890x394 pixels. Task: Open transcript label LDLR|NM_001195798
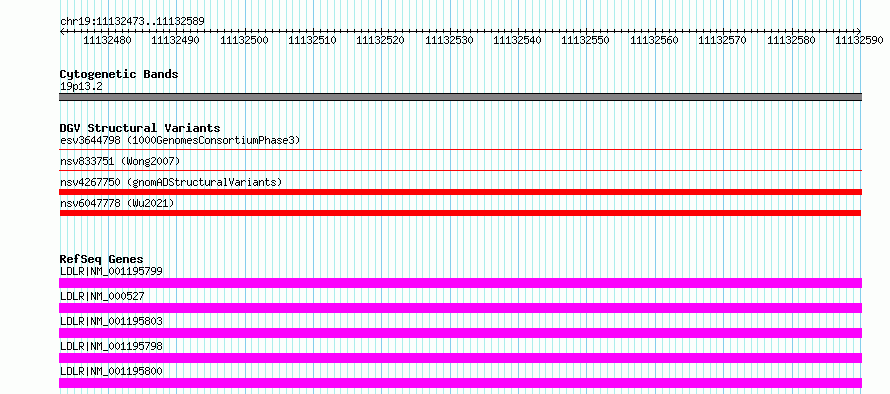click(x=111, y=346)
